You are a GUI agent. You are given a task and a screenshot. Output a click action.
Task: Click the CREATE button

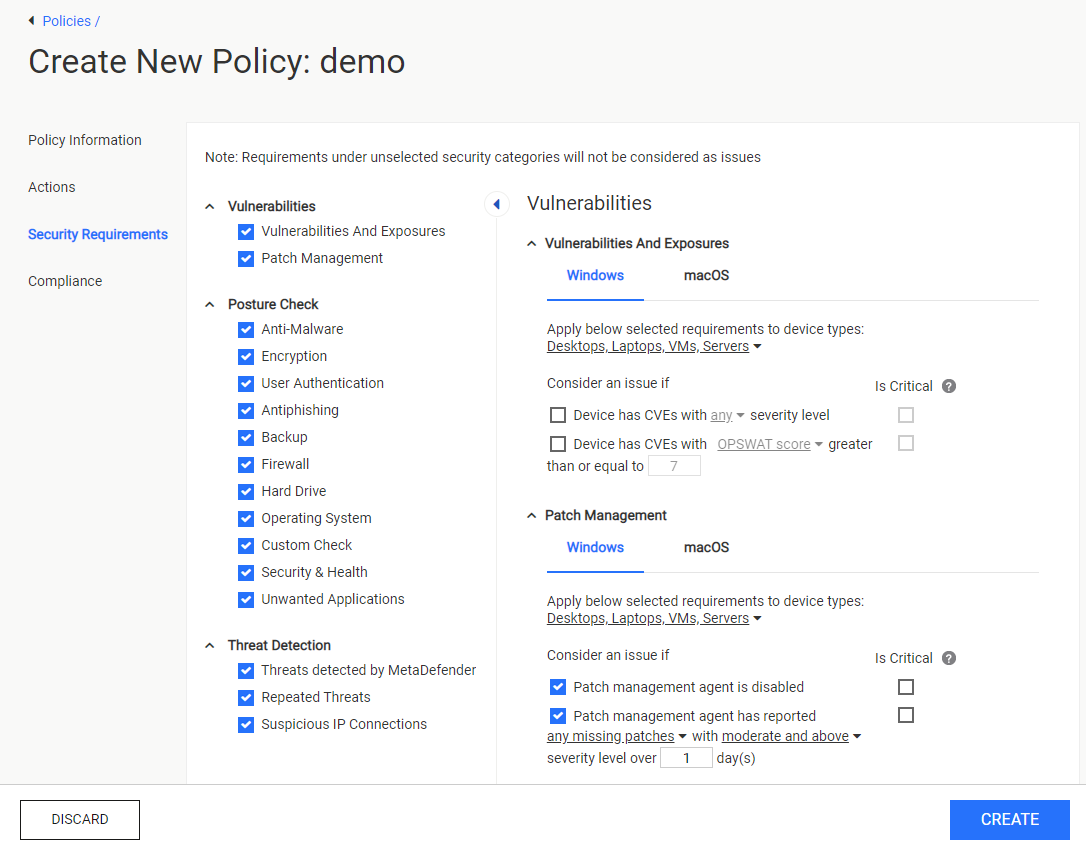(1009, 820)
